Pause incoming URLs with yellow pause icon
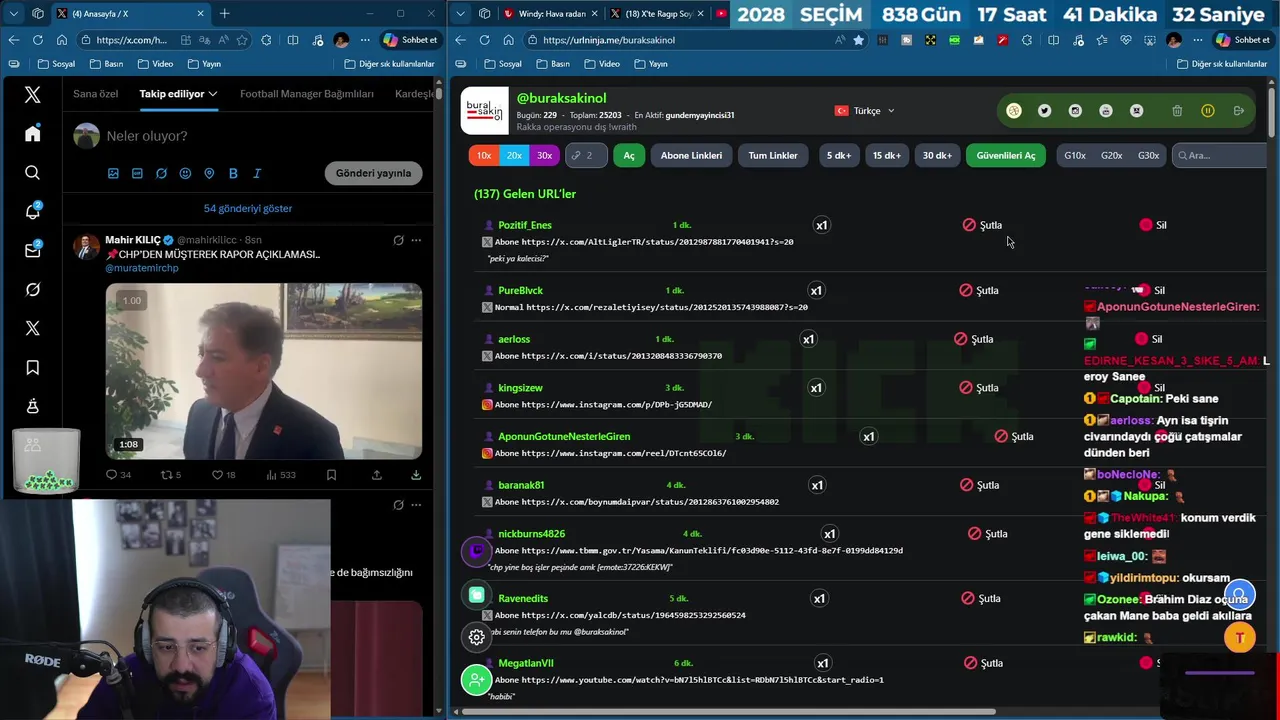 [1208, 111]
